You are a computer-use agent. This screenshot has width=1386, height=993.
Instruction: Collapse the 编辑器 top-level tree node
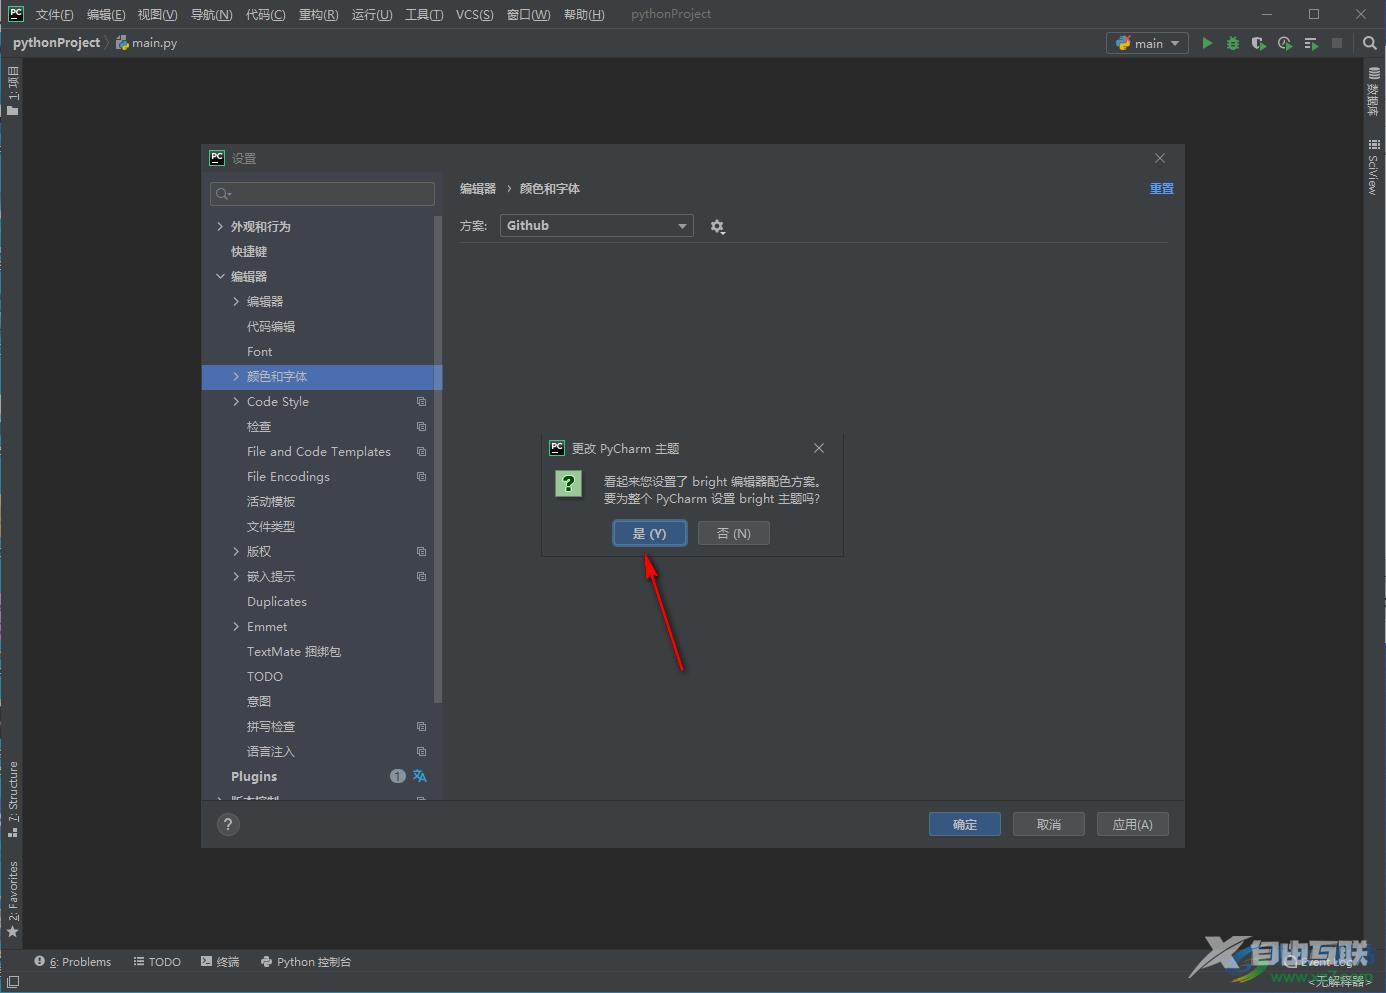(220, 277)
